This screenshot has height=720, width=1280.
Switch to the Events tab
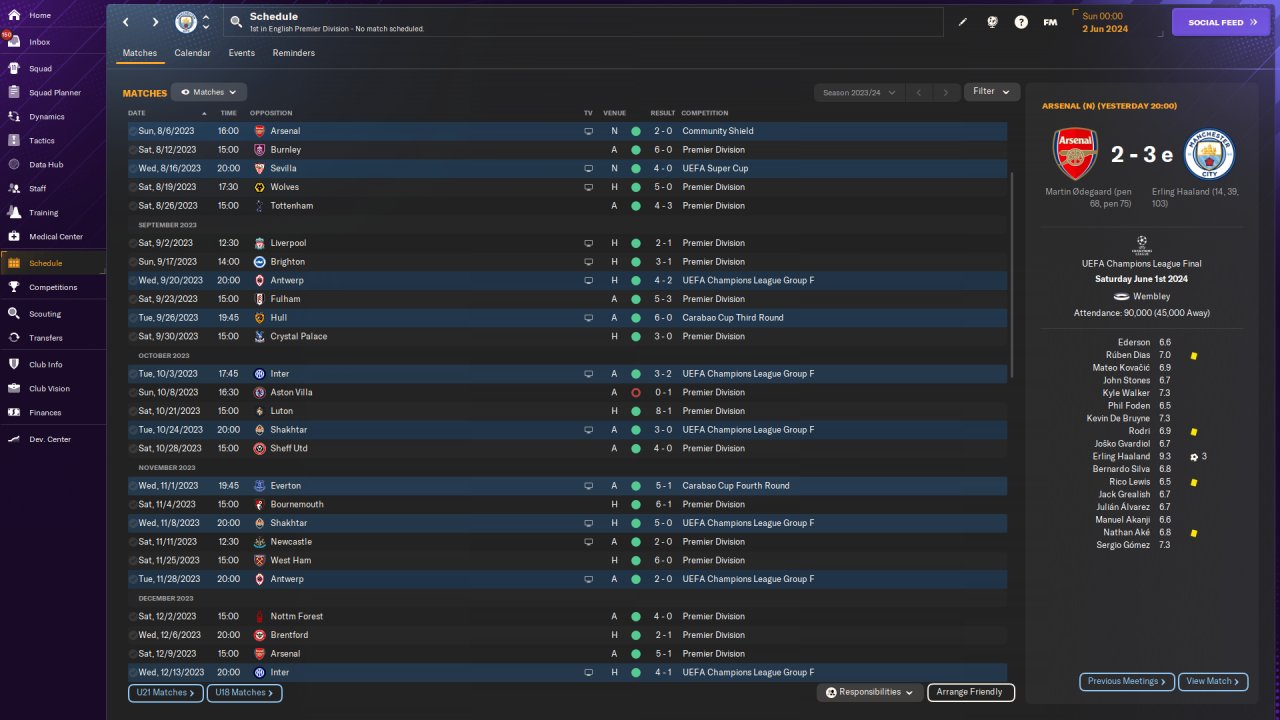pos(241,53)
